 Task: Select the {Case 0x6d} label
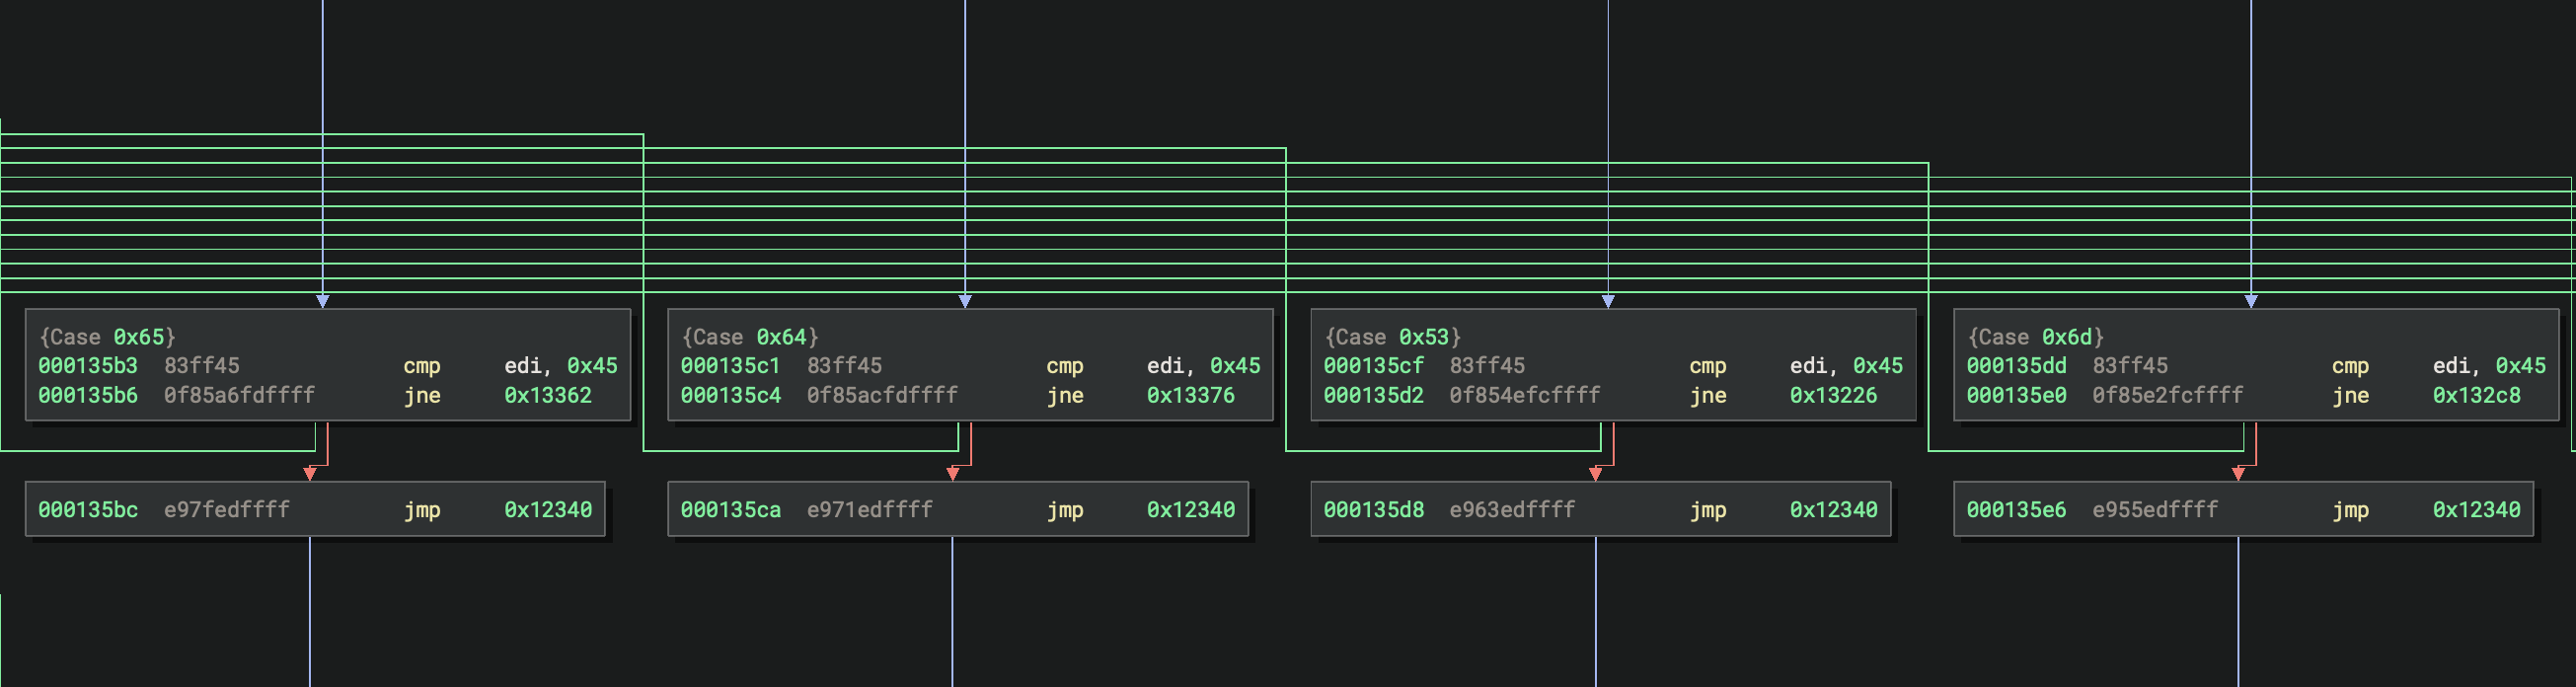[x=2036, y=337]
